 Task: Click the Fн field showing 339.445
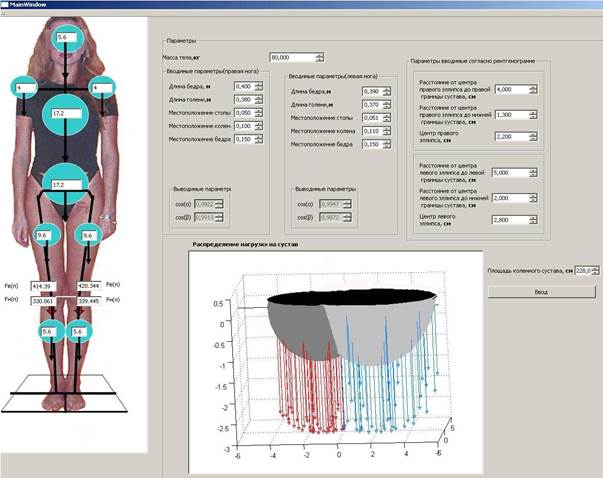89,301
